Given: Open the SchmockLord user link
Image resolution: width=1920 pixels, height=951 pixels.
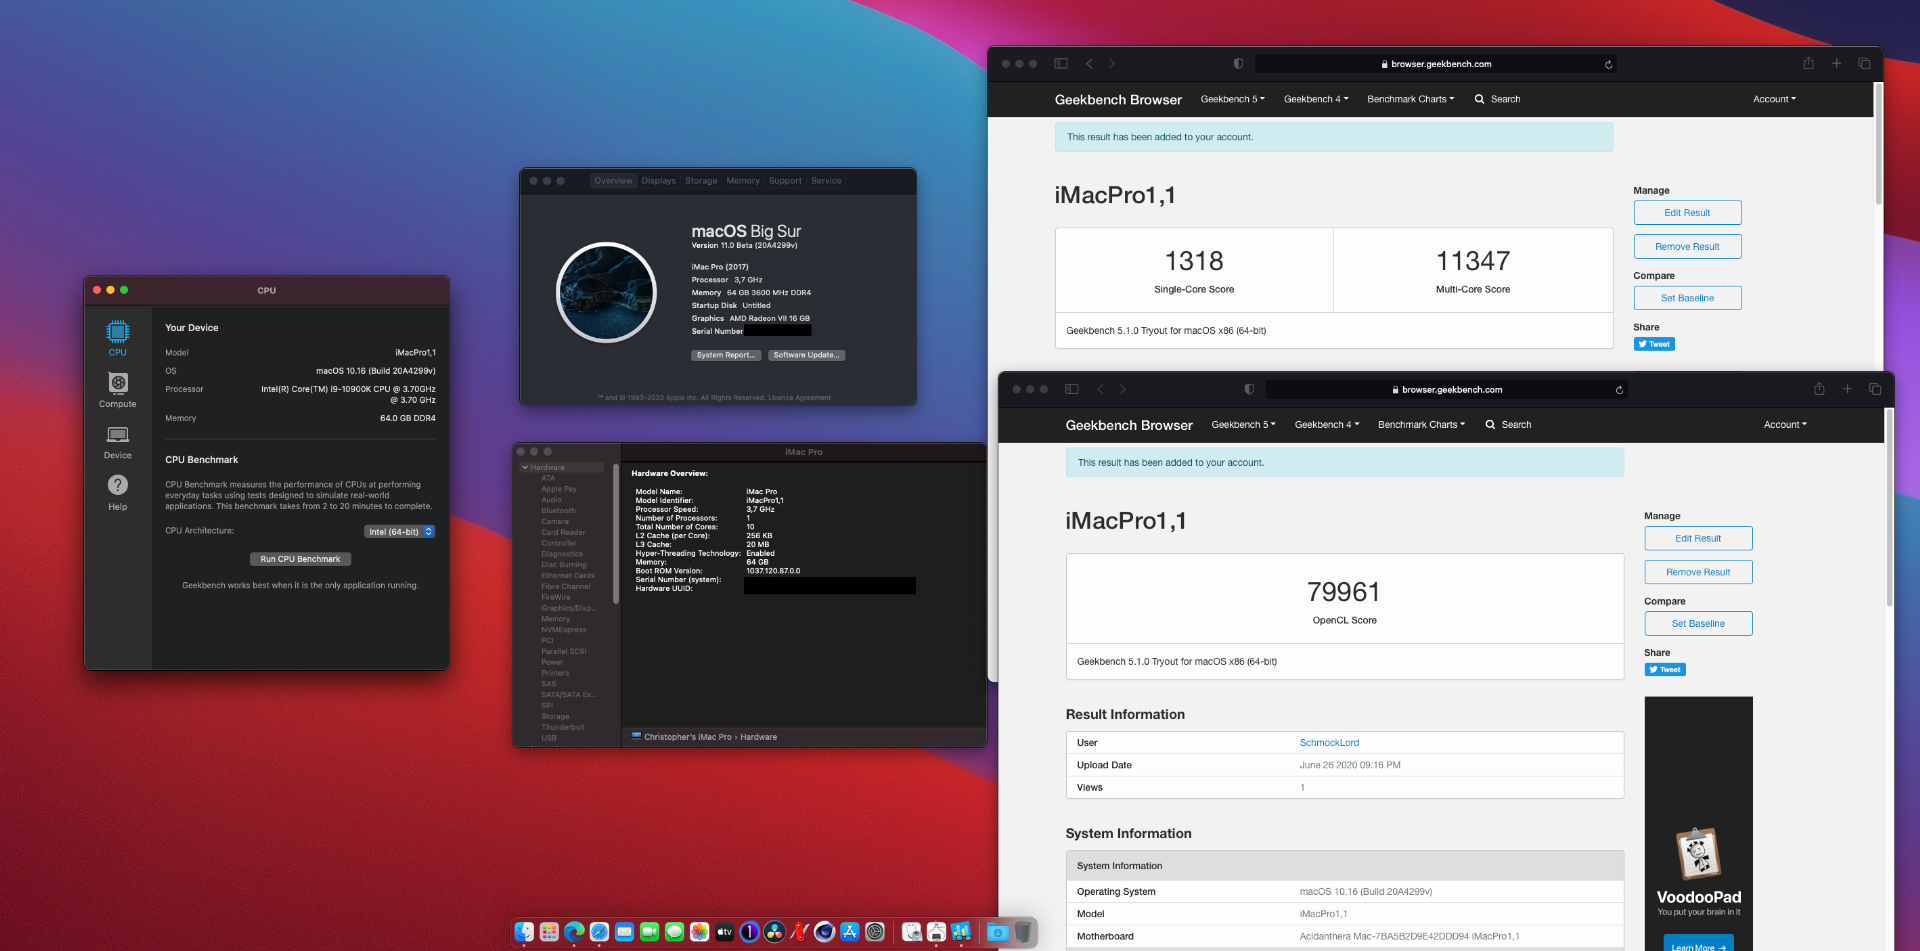Looking at the screenshot, I should (1329, 743).
